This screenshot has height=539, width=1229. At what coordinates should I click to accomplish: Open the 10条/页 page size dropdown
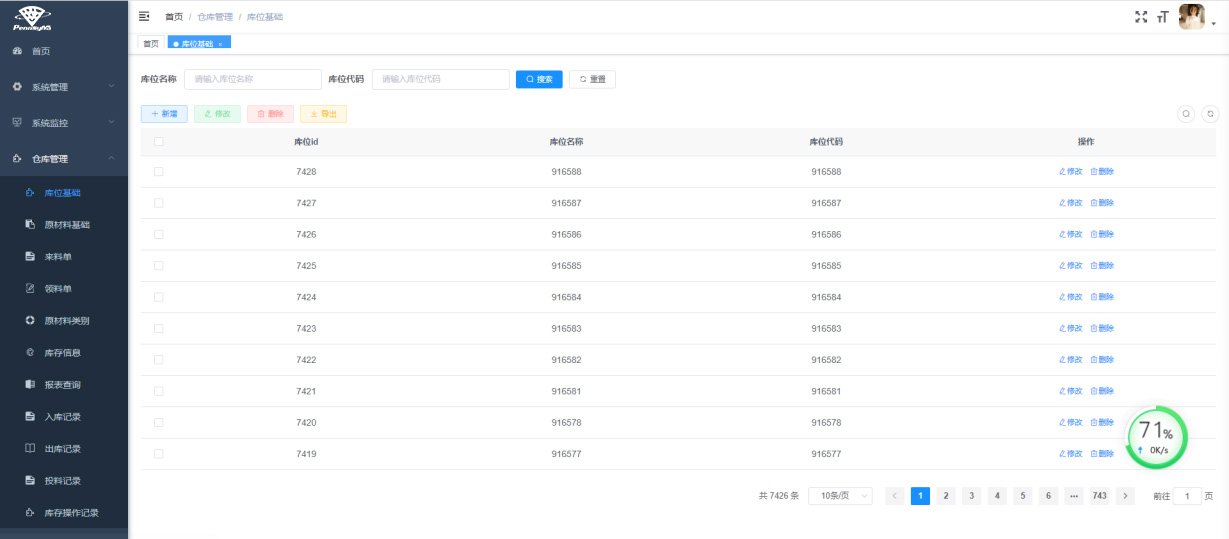[840, 496]
